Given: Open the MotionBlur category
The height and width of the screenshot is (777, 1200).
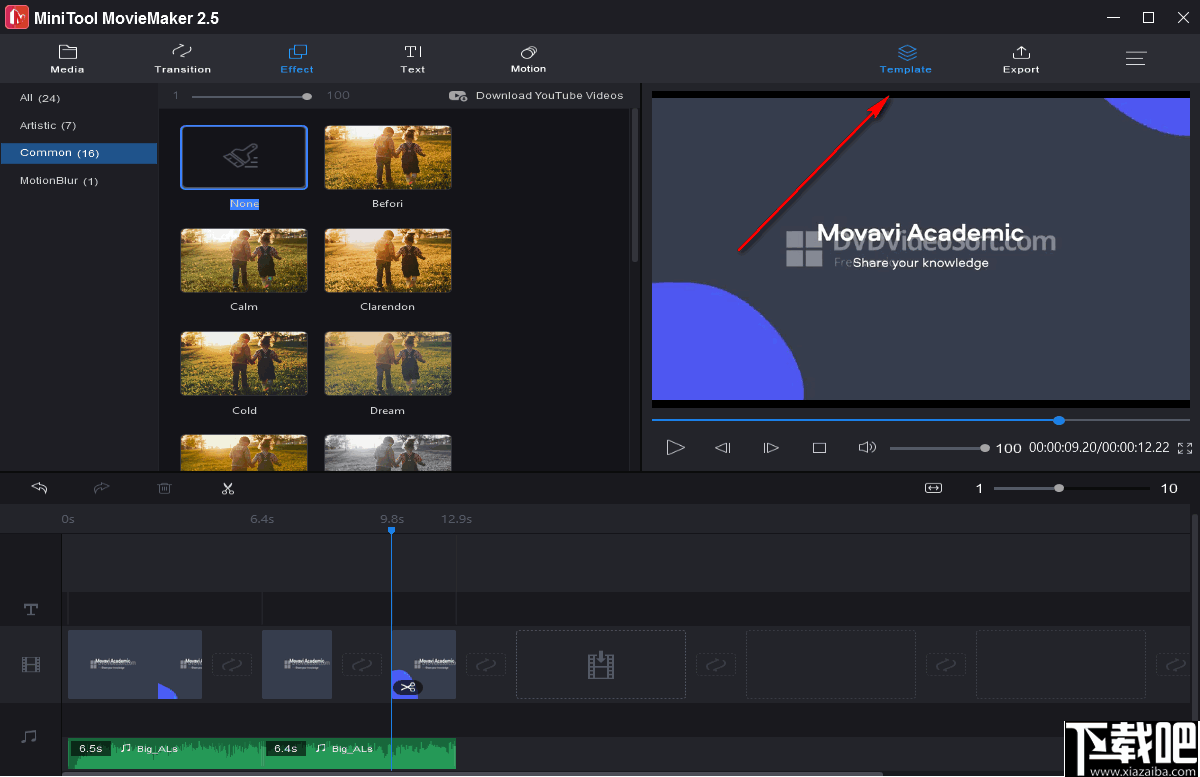Looking at the screenshot, I should pos(57,181).
